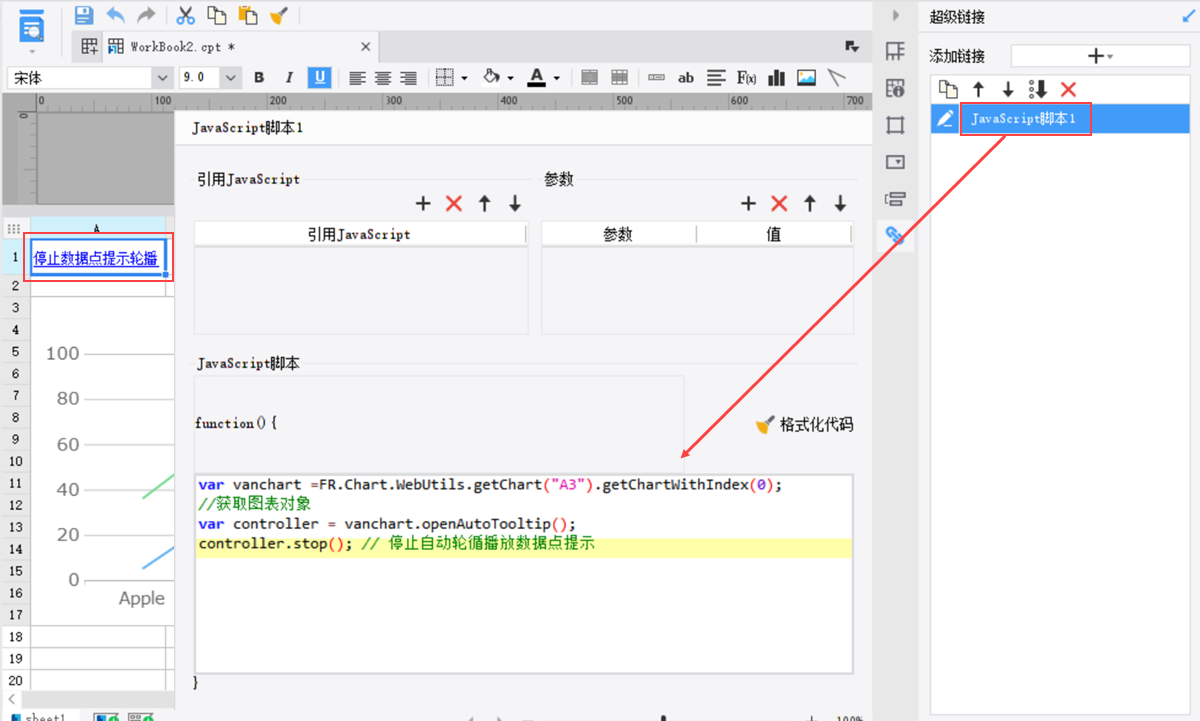Select row header 5 in spreadsheet
The height and width of the screenshot is (721, 1200).
15,352
